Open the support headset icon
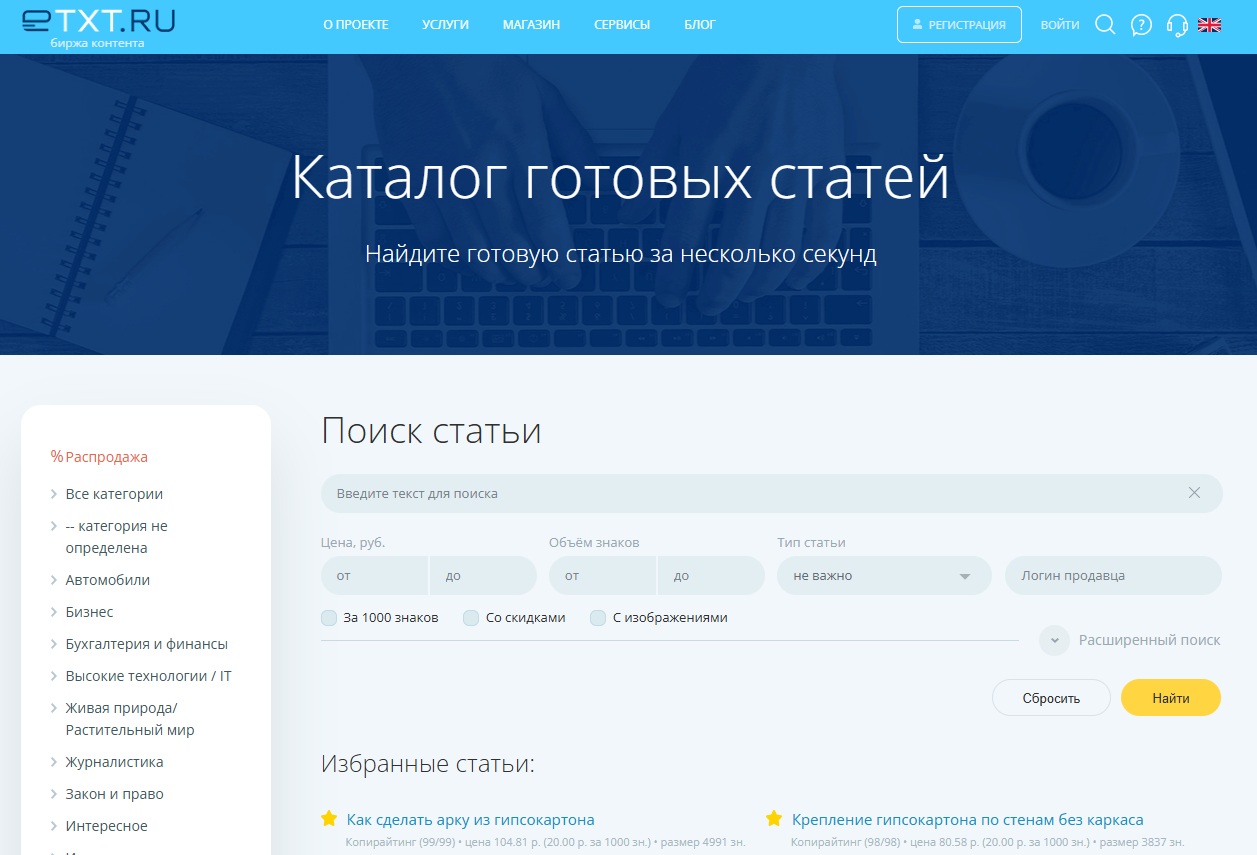The height and width of the screenshot is (855, 1257). [x=1177, y=25]
